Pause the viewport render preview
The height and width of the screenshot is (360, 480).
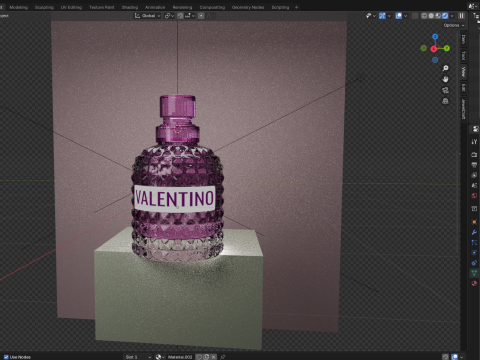point(461,16)
